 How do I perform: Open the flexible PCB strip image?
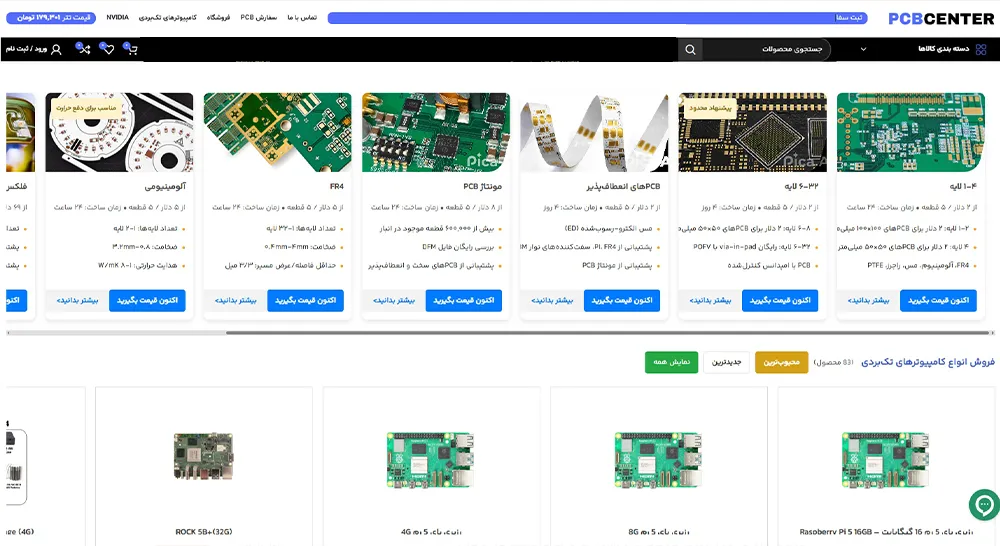click(x=594, y=132)
